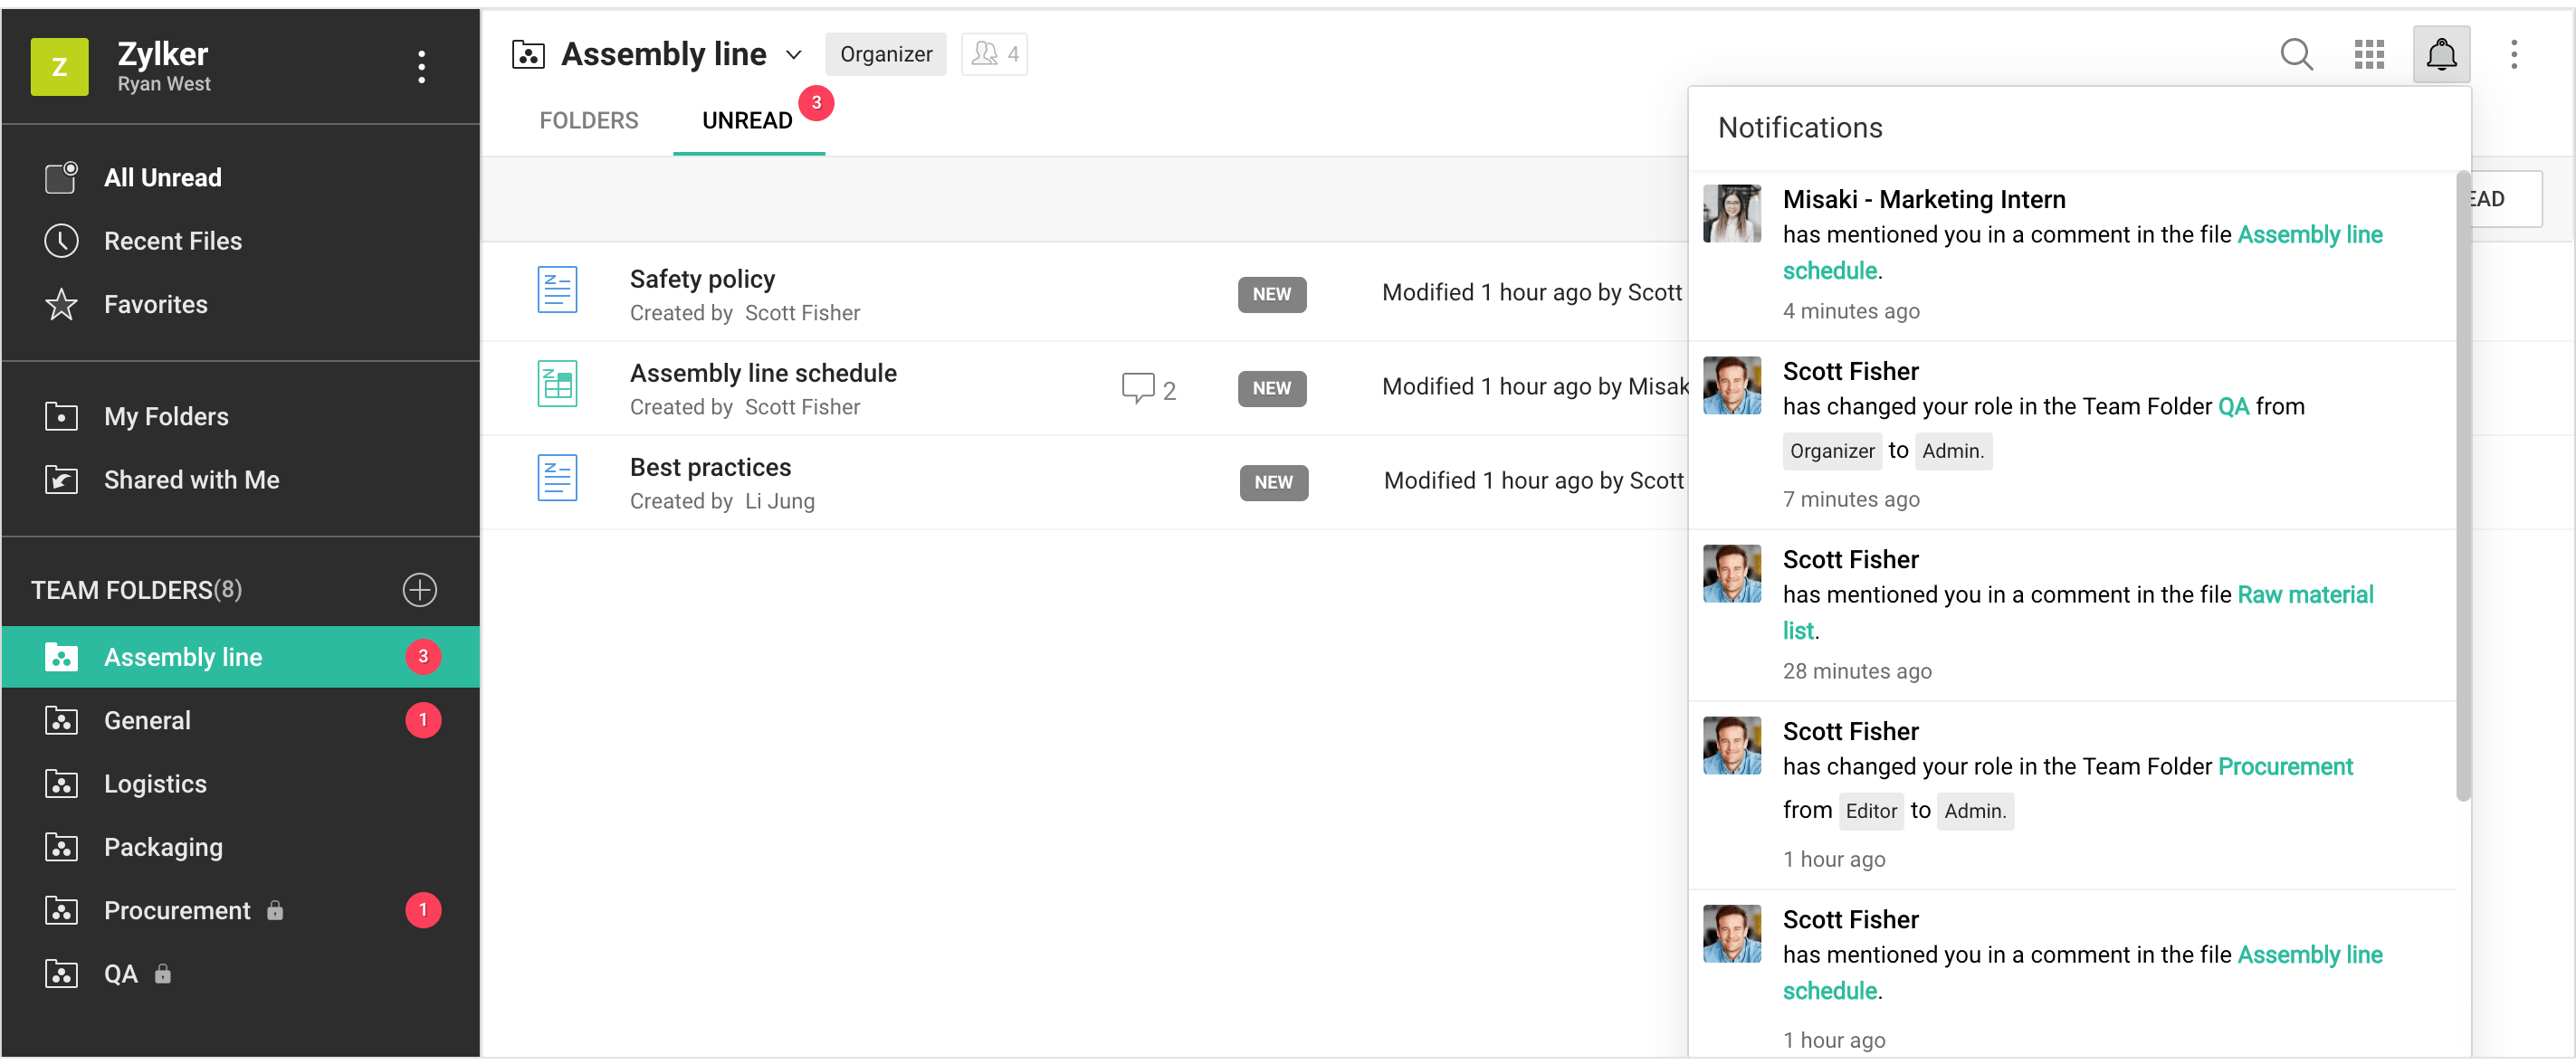The image size is (2576, 1064).
Task: Open the top-right more options menu
Action: 2513,54
